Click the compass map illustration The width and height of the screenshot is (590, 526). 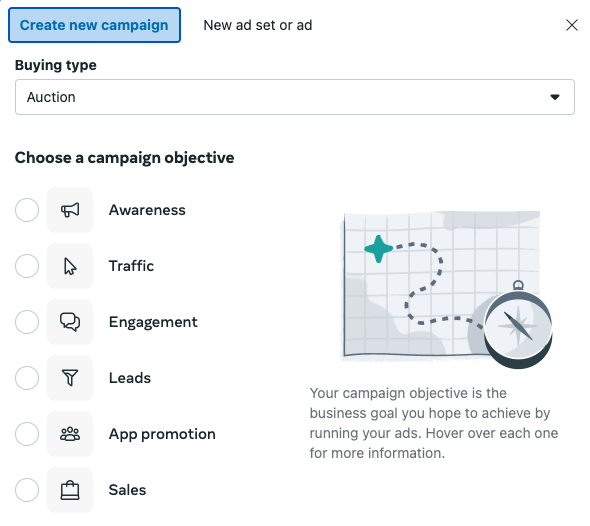(x=446, y=289)
